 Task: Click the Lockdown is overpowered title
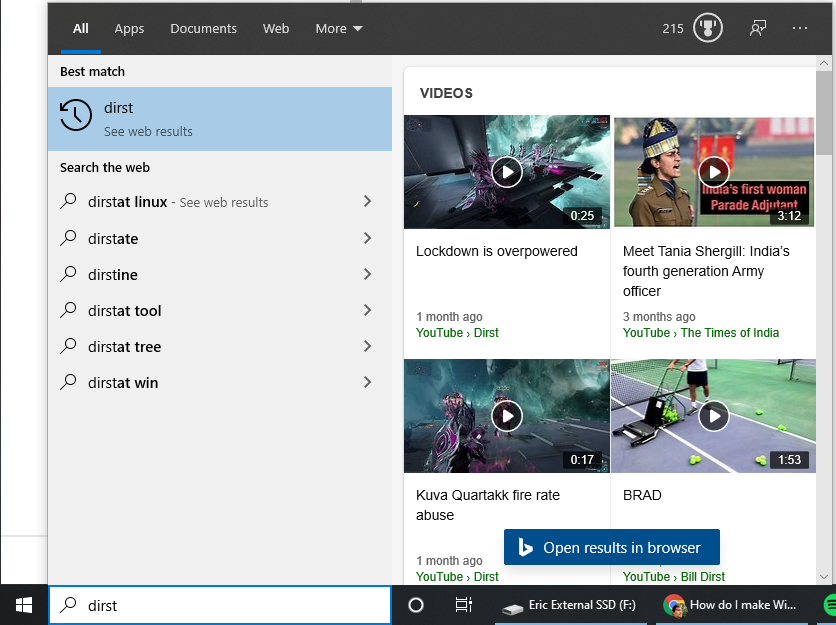click(x=496, y=251)
